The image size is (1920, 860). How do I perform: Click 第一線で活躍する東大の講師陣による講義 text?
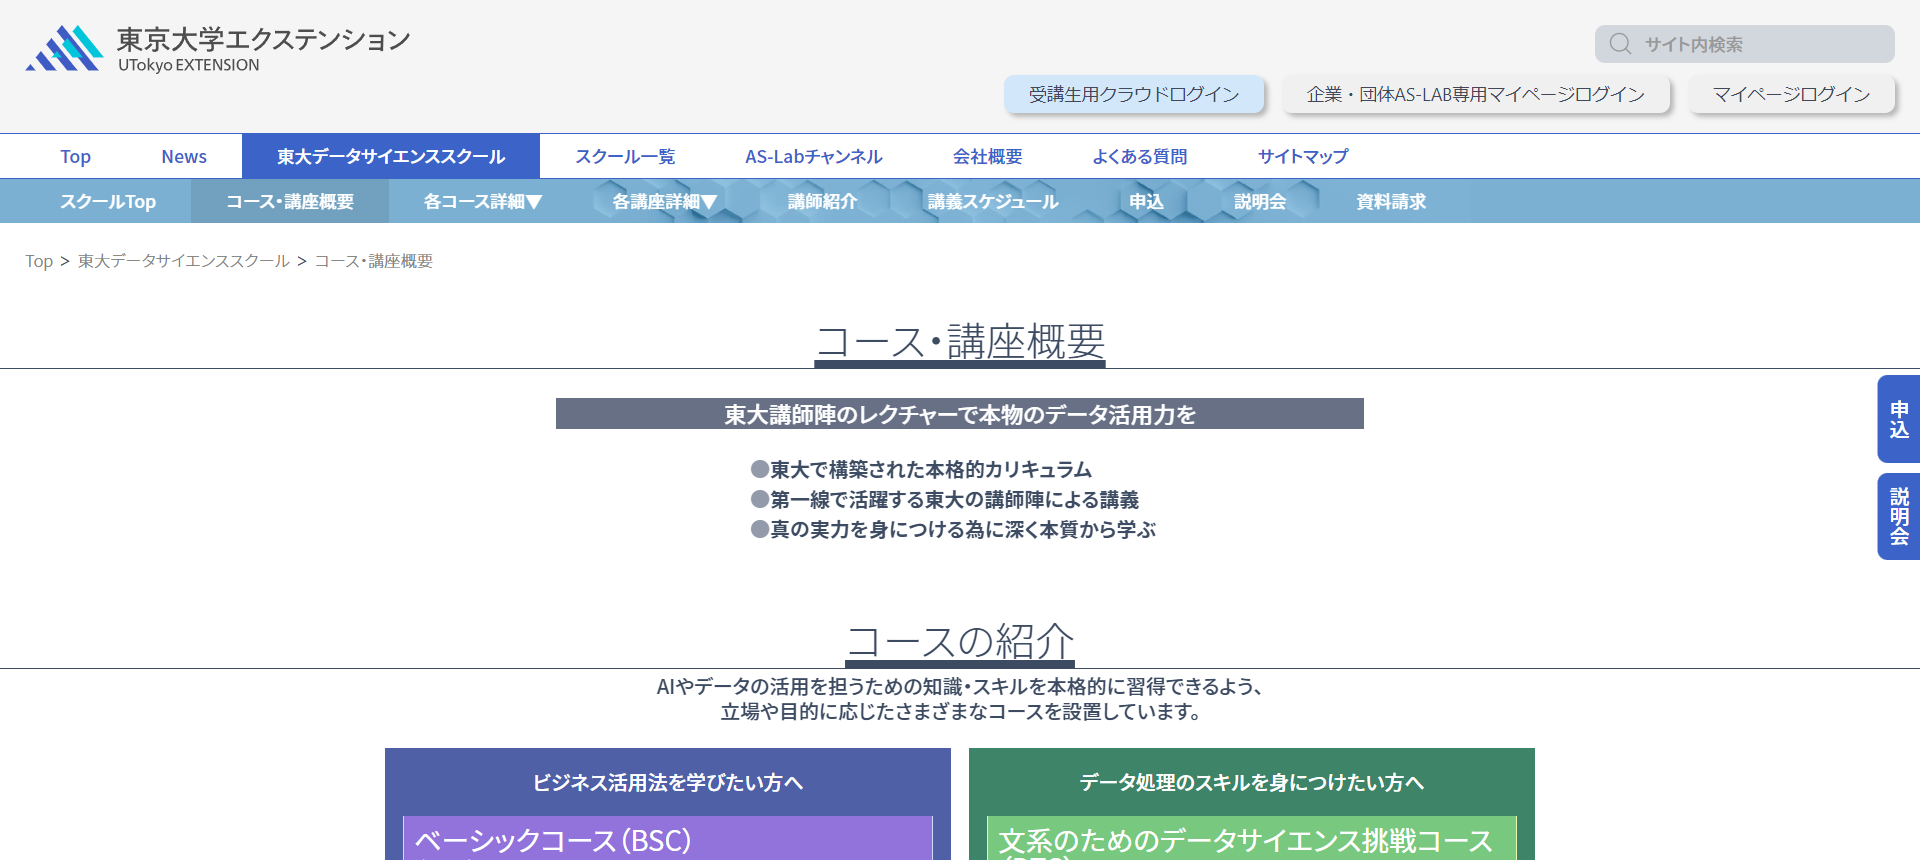[x=955, y=499]
